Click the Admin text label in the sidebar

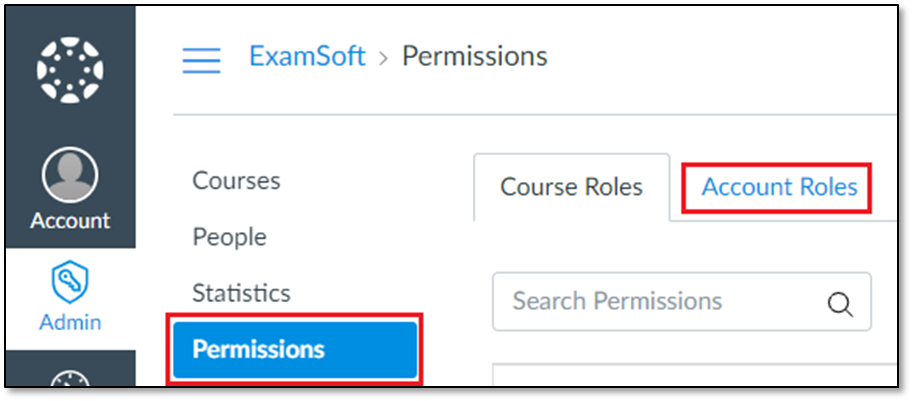pyautogui.click(x=70, y=322)
